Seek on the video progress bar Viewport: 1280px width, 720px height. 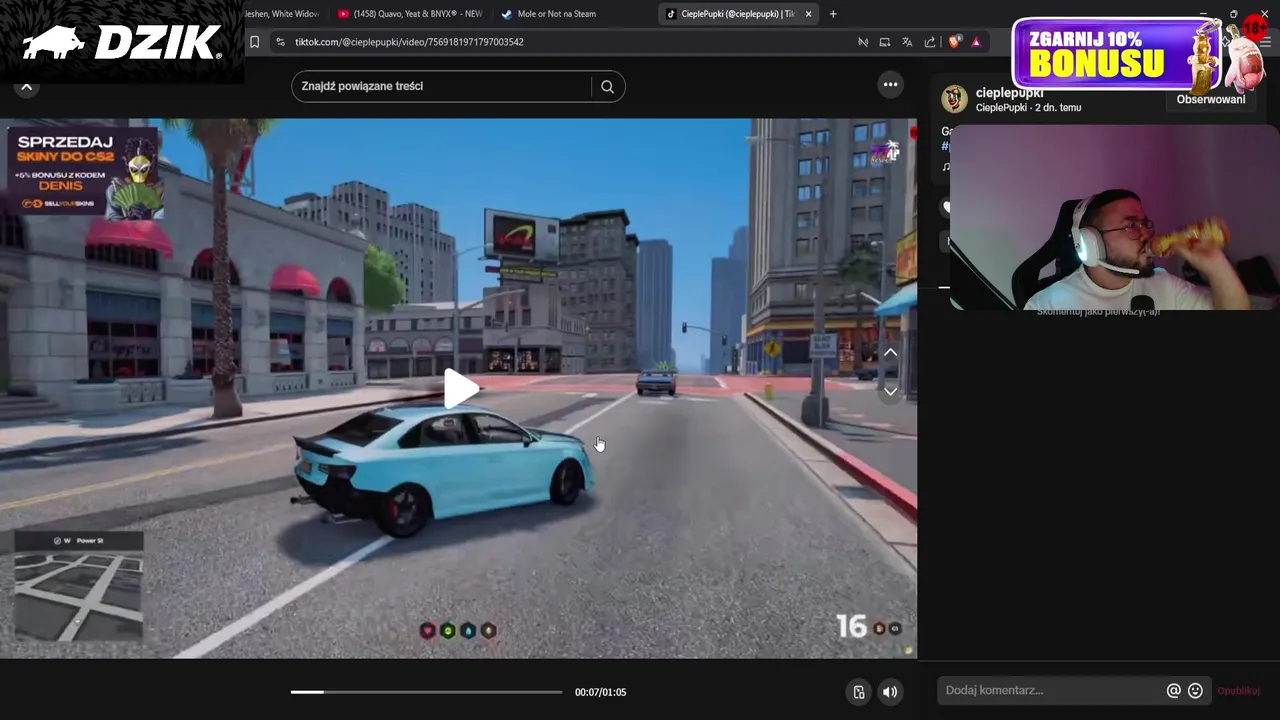(x=426, y=692)
